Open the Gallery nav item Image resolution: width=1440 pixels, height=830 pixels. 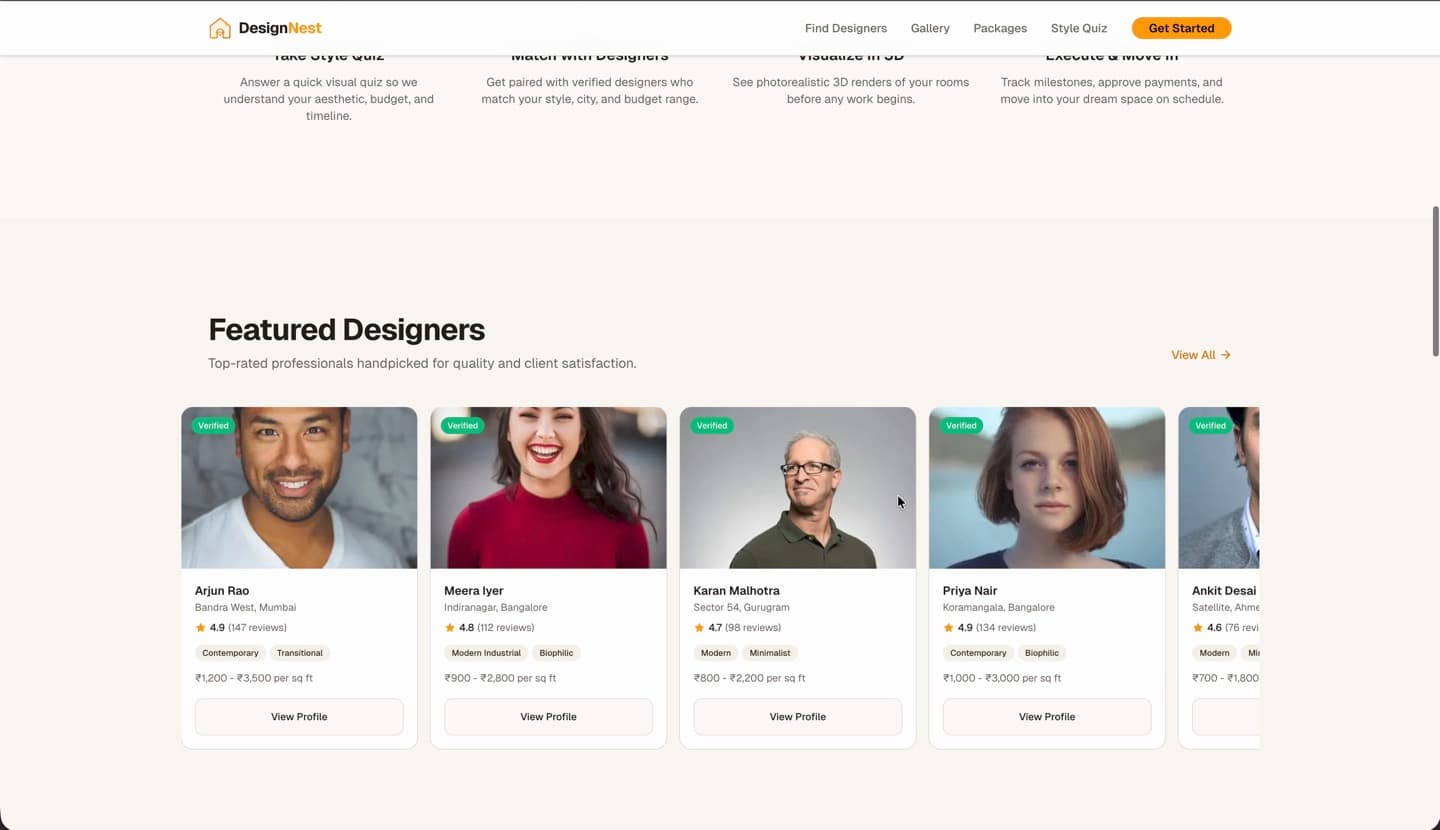point(930,28)
